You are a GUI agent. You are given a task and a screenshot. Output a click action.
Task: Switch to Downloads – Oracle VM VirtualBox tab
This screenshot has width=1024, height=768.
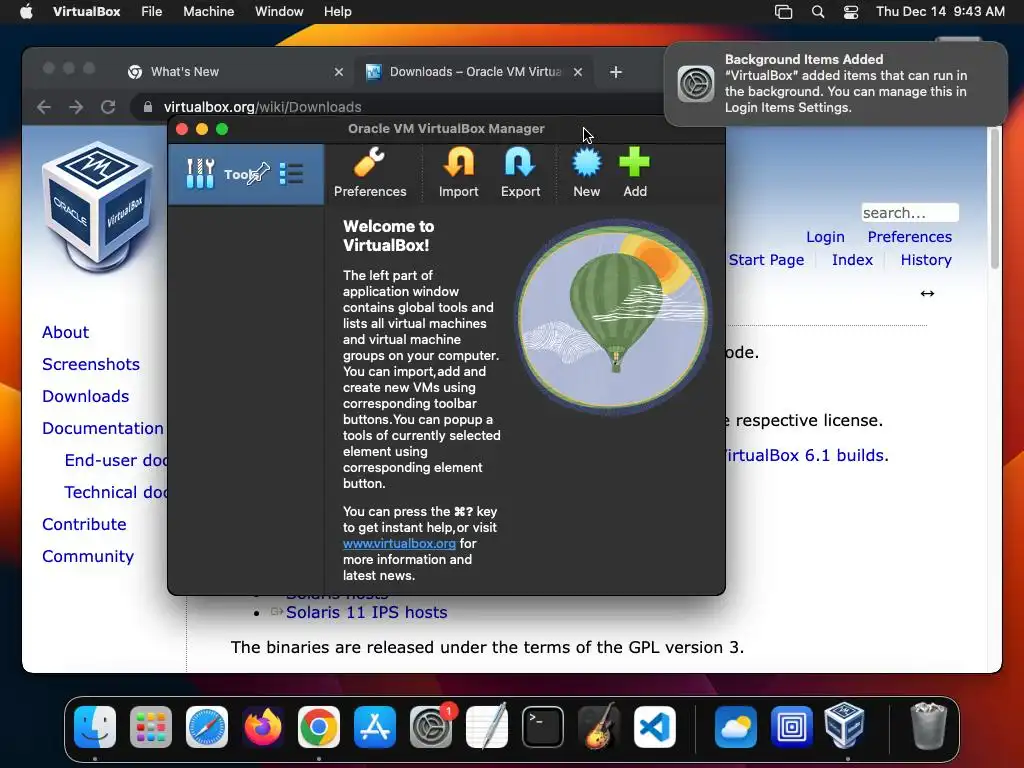pyautogui.click(x=475, y=72)
